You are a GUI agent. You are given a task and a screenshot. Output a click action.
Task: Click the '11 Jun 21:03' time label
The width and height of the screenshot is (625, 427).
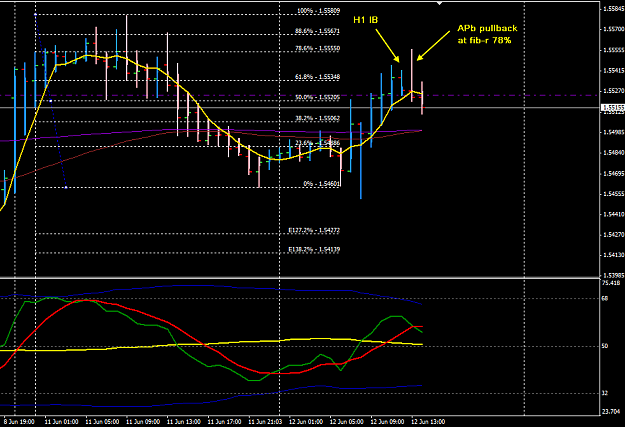pos(265,422)
